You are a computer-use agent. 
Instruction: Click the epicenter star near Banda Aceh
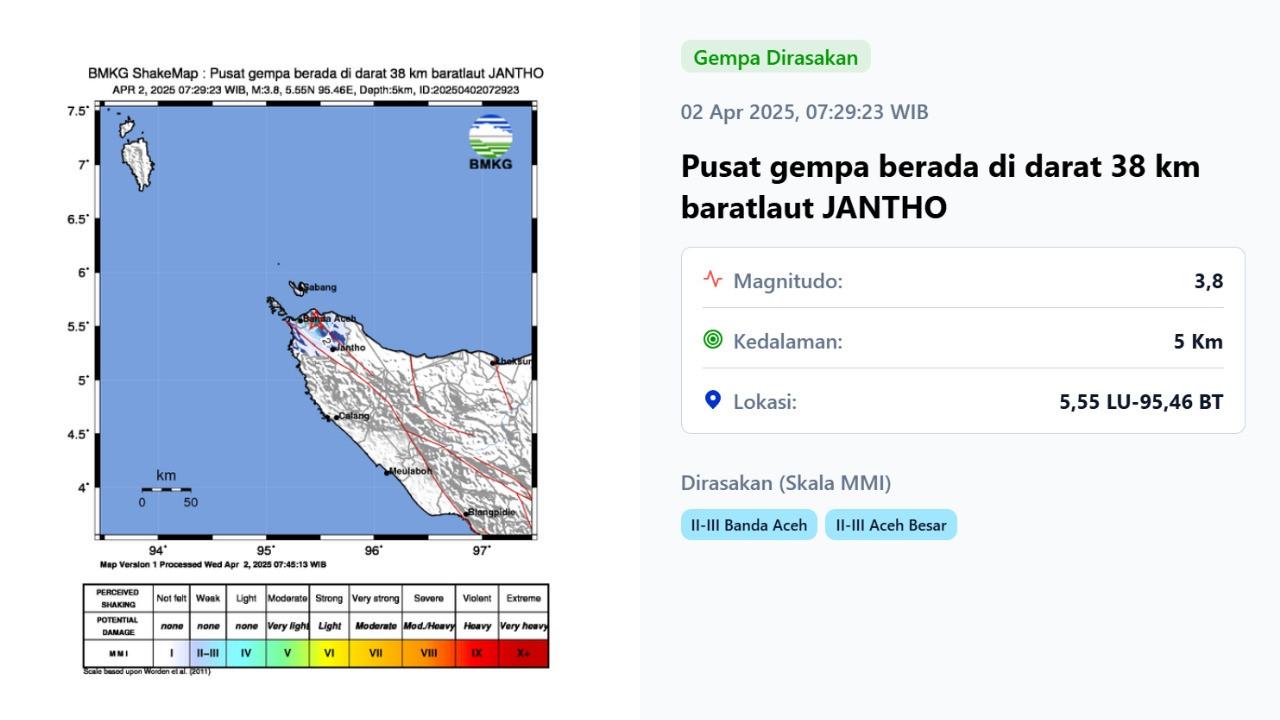pos(315,320)
